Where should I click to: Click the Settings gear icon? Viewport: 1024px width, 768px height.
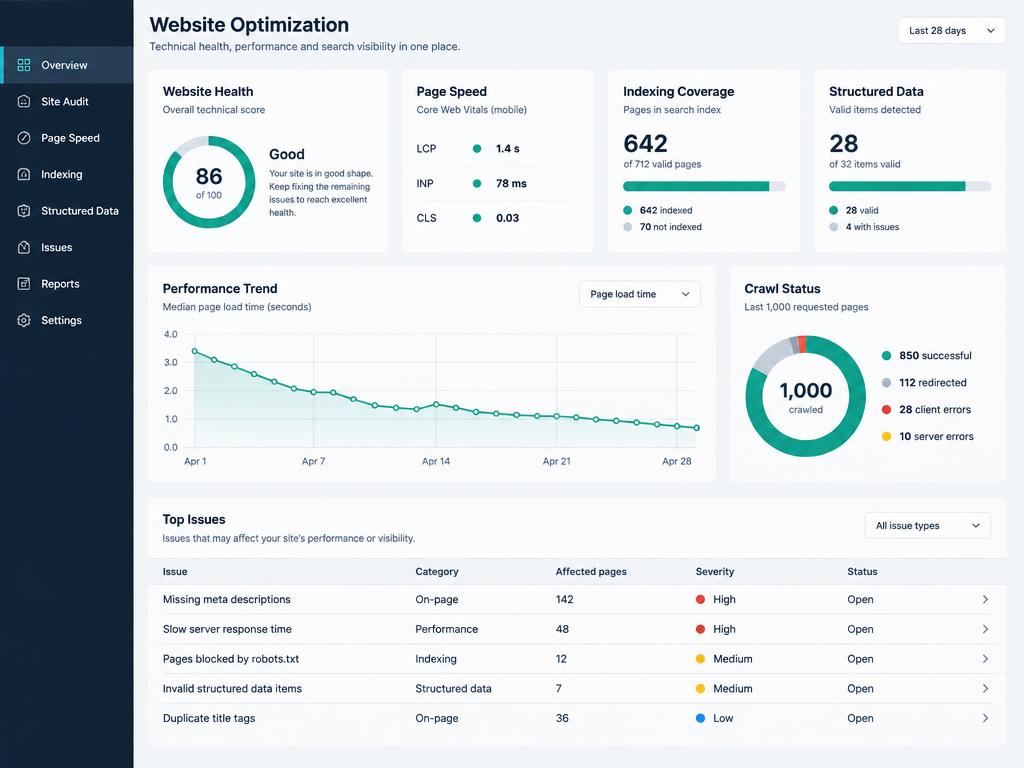pos(24,320)
